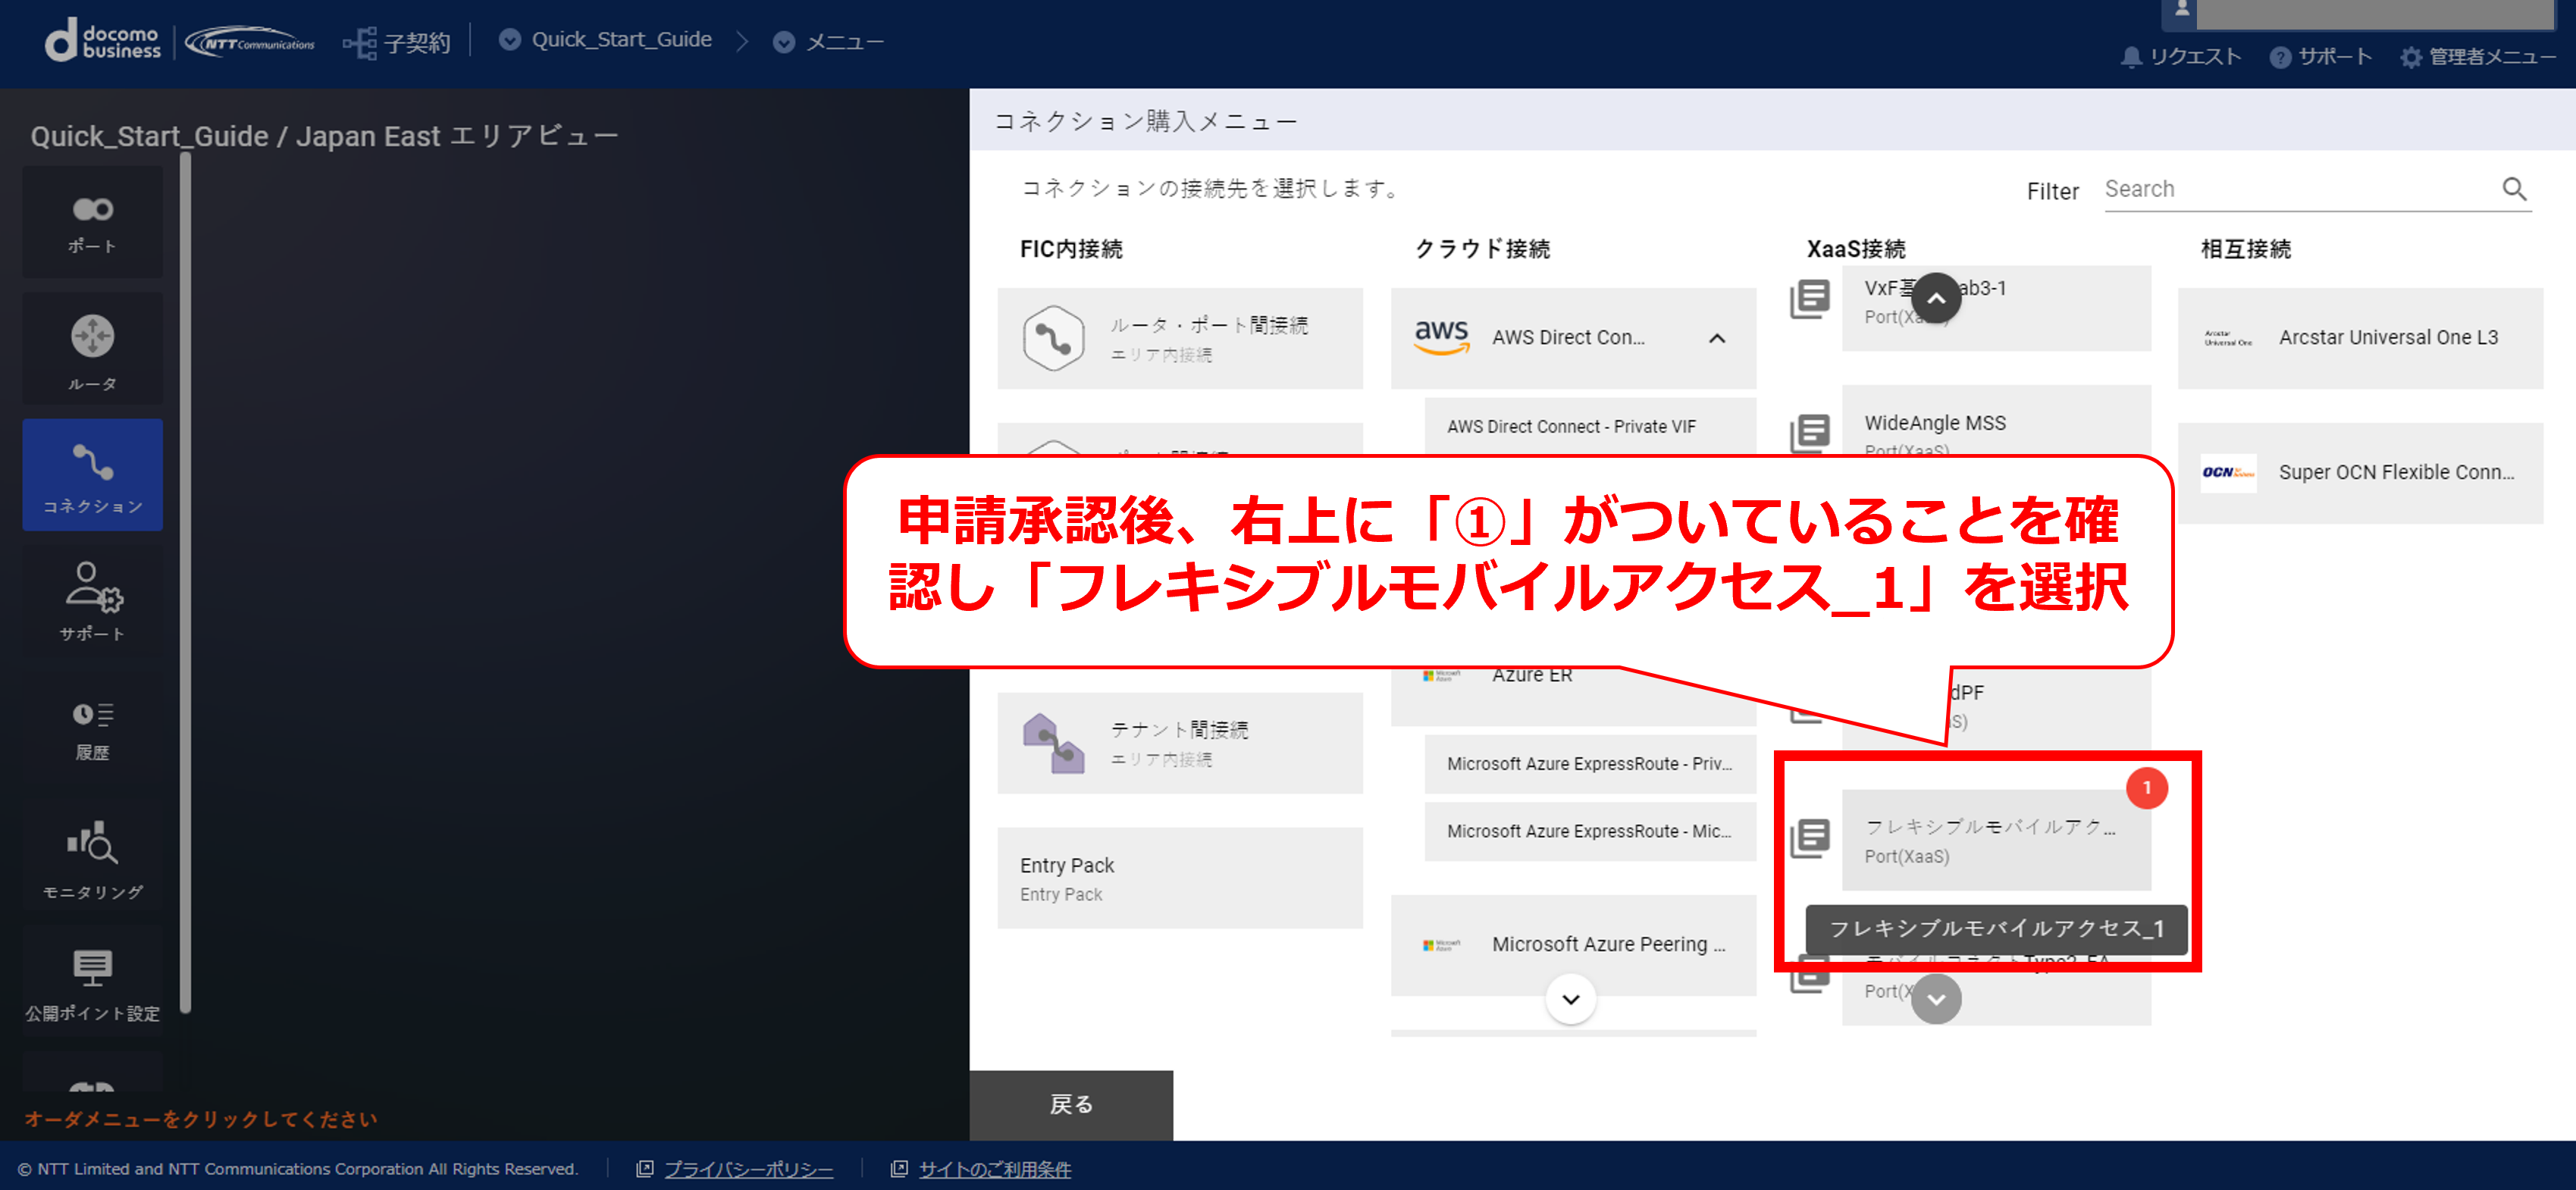The height and width of the screenshot is (1190, 2576).
Task: Click the search magnifier icon
Action: pos(2514,189)
